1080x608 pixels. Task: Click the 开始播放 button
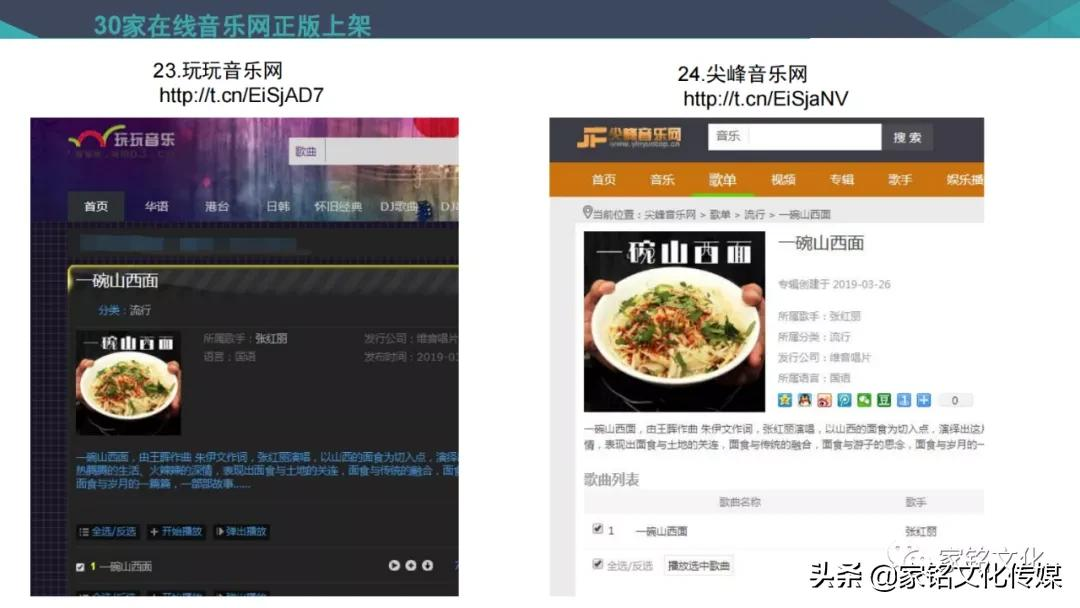(175, 531)
